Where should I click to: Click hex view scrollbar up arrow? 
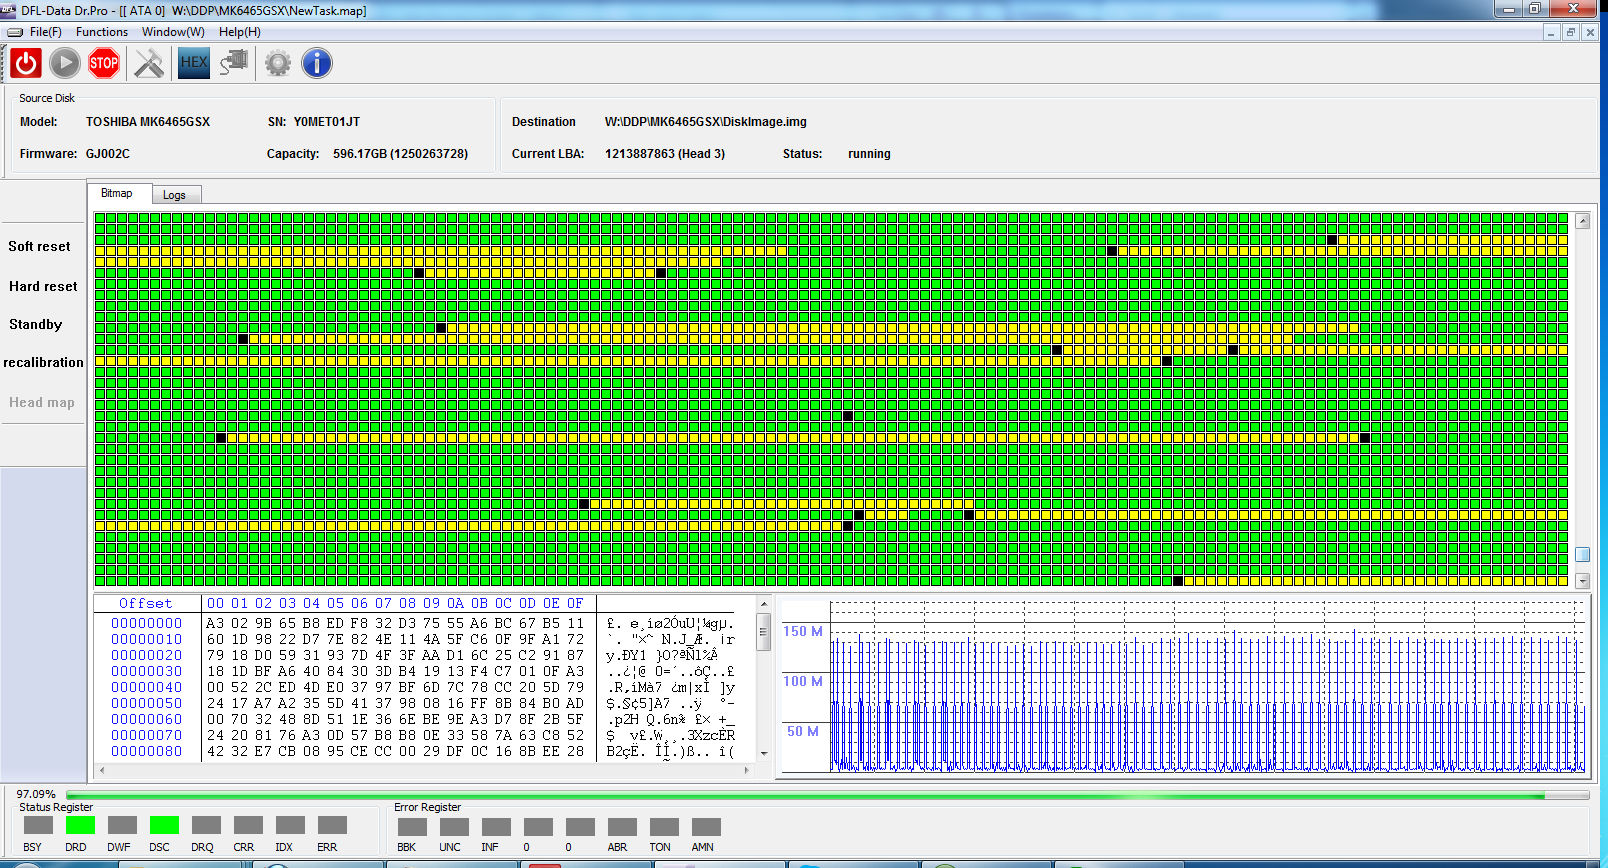(x=764, y=605)
